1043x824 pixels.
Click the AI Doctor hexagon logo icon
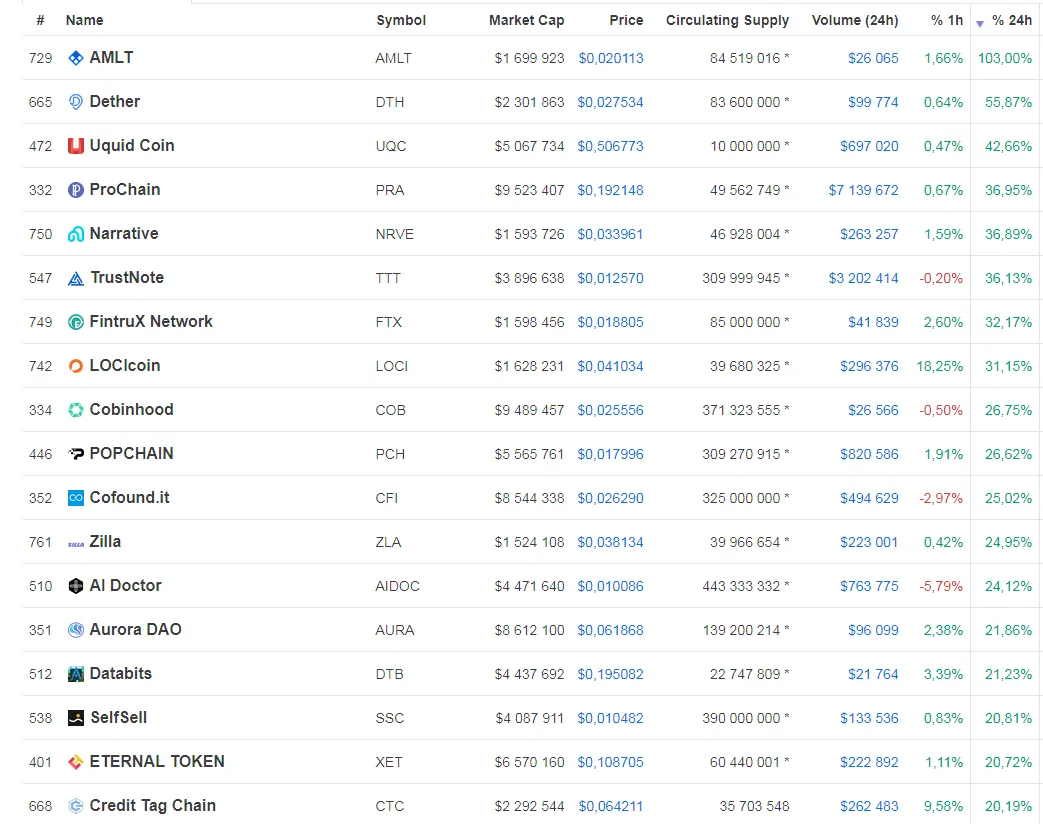point(76,586)
